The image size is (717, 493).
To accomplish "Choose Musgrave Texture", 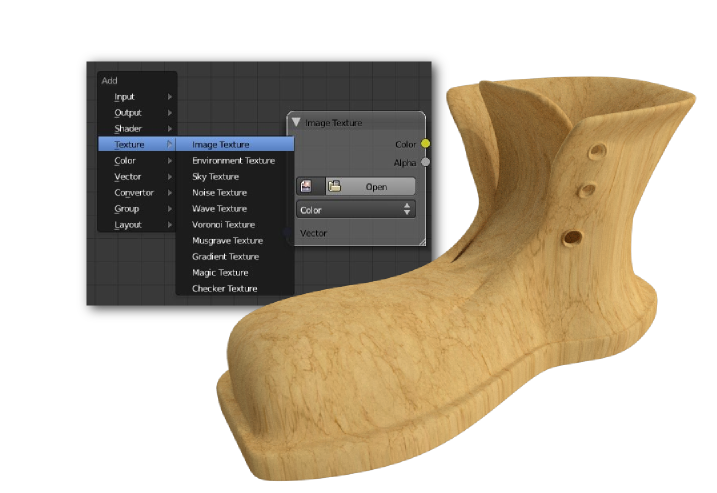I will coord(235,241).
